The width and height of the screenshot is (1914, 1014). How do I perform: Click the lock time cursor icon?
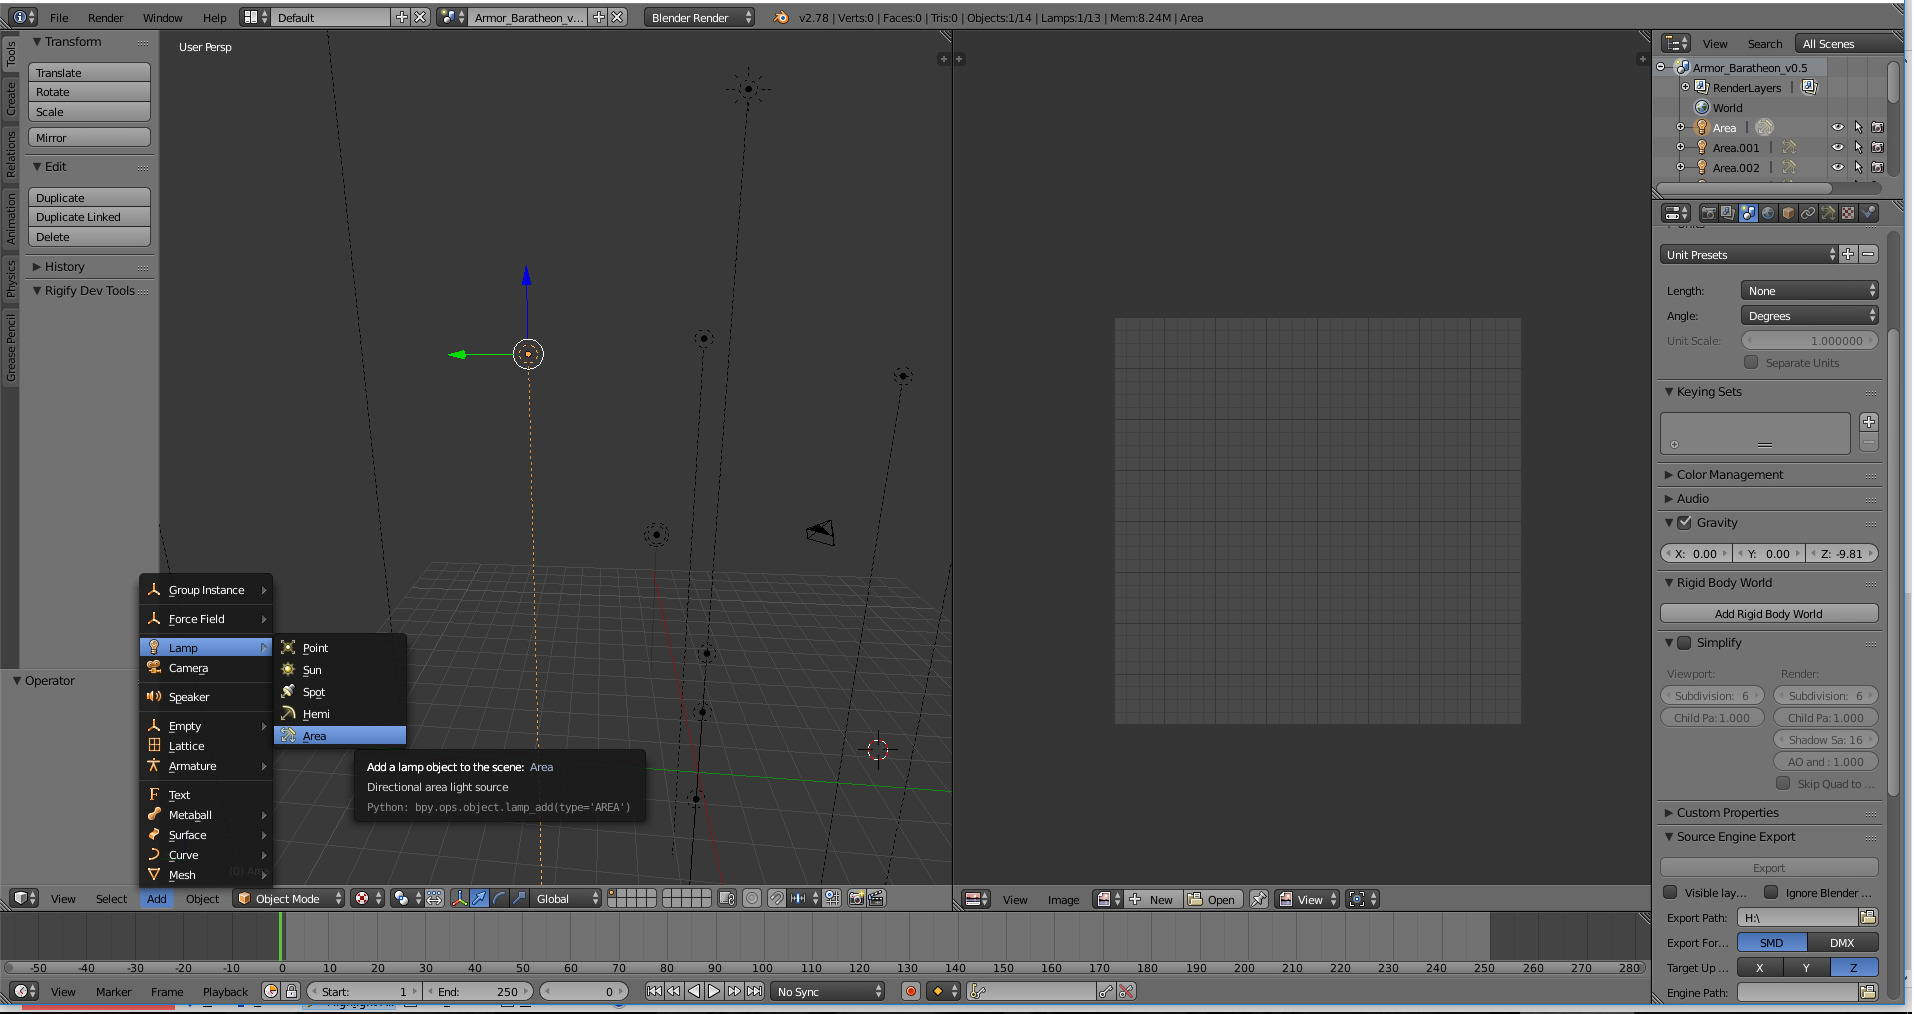click(292, 991)
